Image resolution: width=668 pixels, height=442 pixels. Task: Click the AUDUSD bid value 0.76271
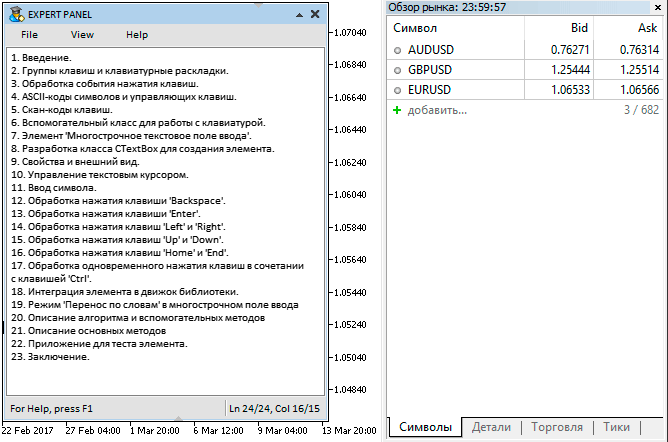(570, 50)
